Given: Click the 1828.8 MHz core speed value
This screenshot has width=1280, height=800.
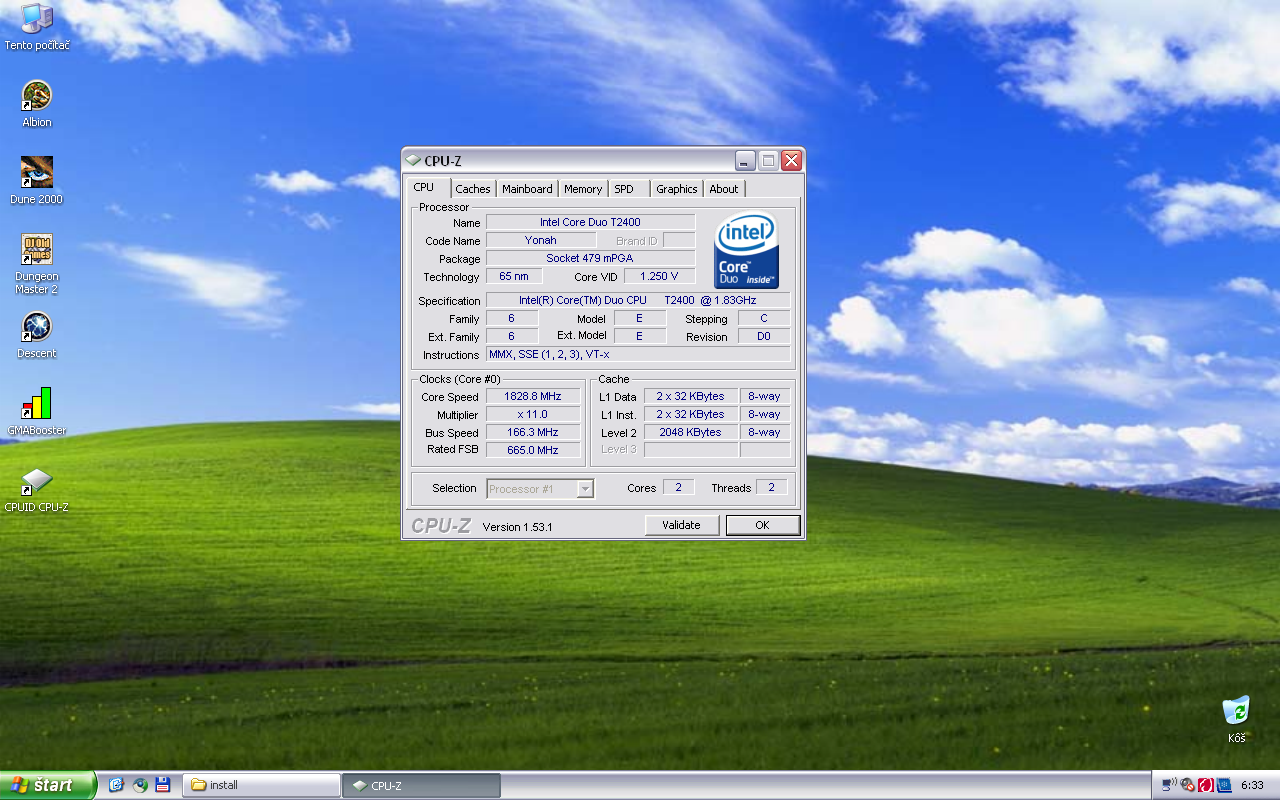Looking at the screenshot, I should [533, 396].
